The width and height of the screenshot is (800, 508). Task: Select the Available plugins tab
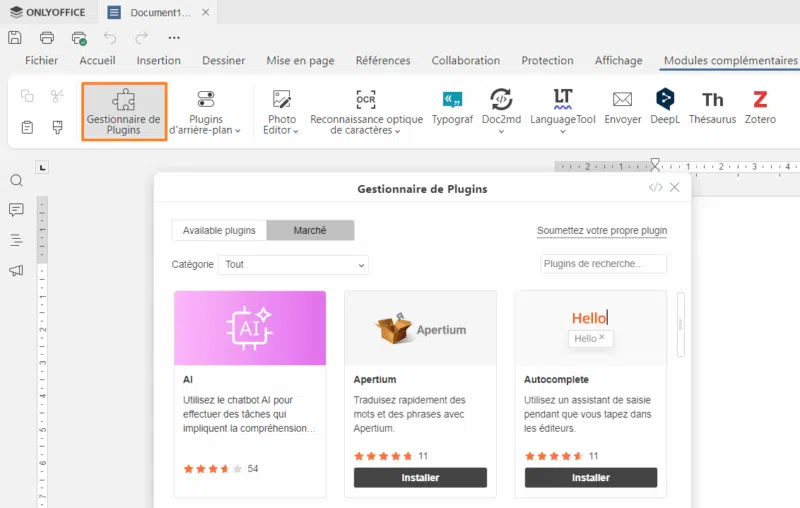[x=219, y=231]
